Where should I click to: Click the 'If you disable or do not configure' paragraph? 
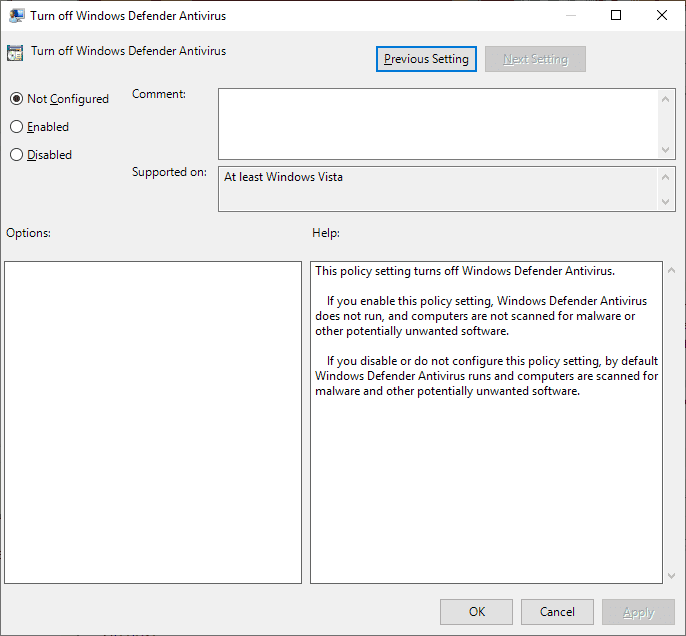[x=486, y=376]
